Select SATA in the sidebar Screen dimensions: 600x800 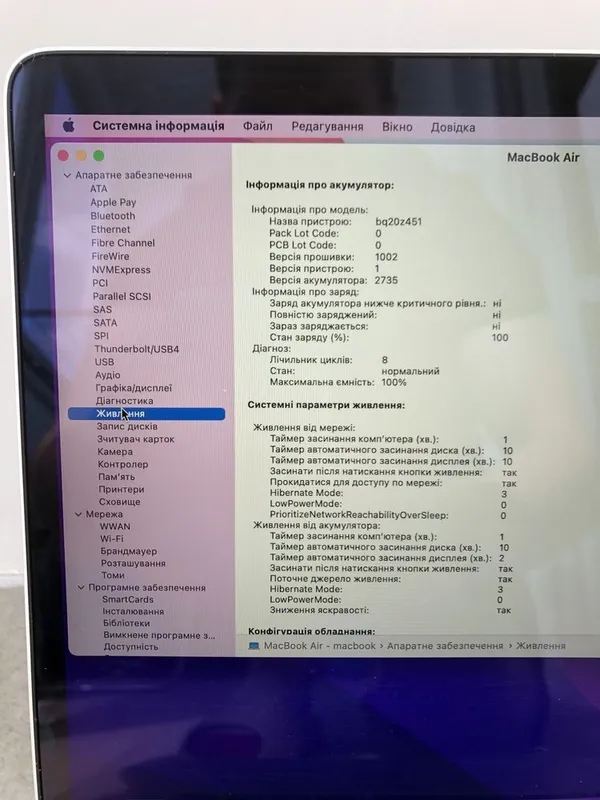pos(106,323)
